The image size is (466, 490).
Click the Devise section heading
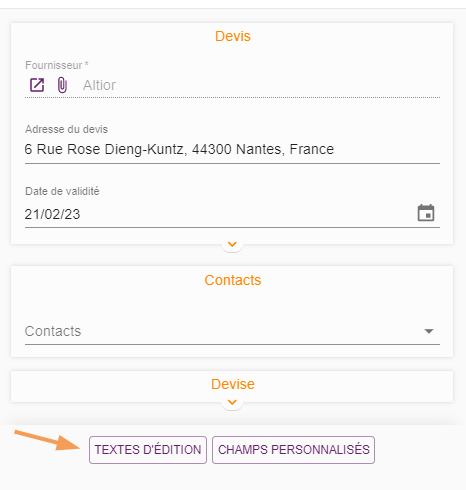click(x=233, y=384)
